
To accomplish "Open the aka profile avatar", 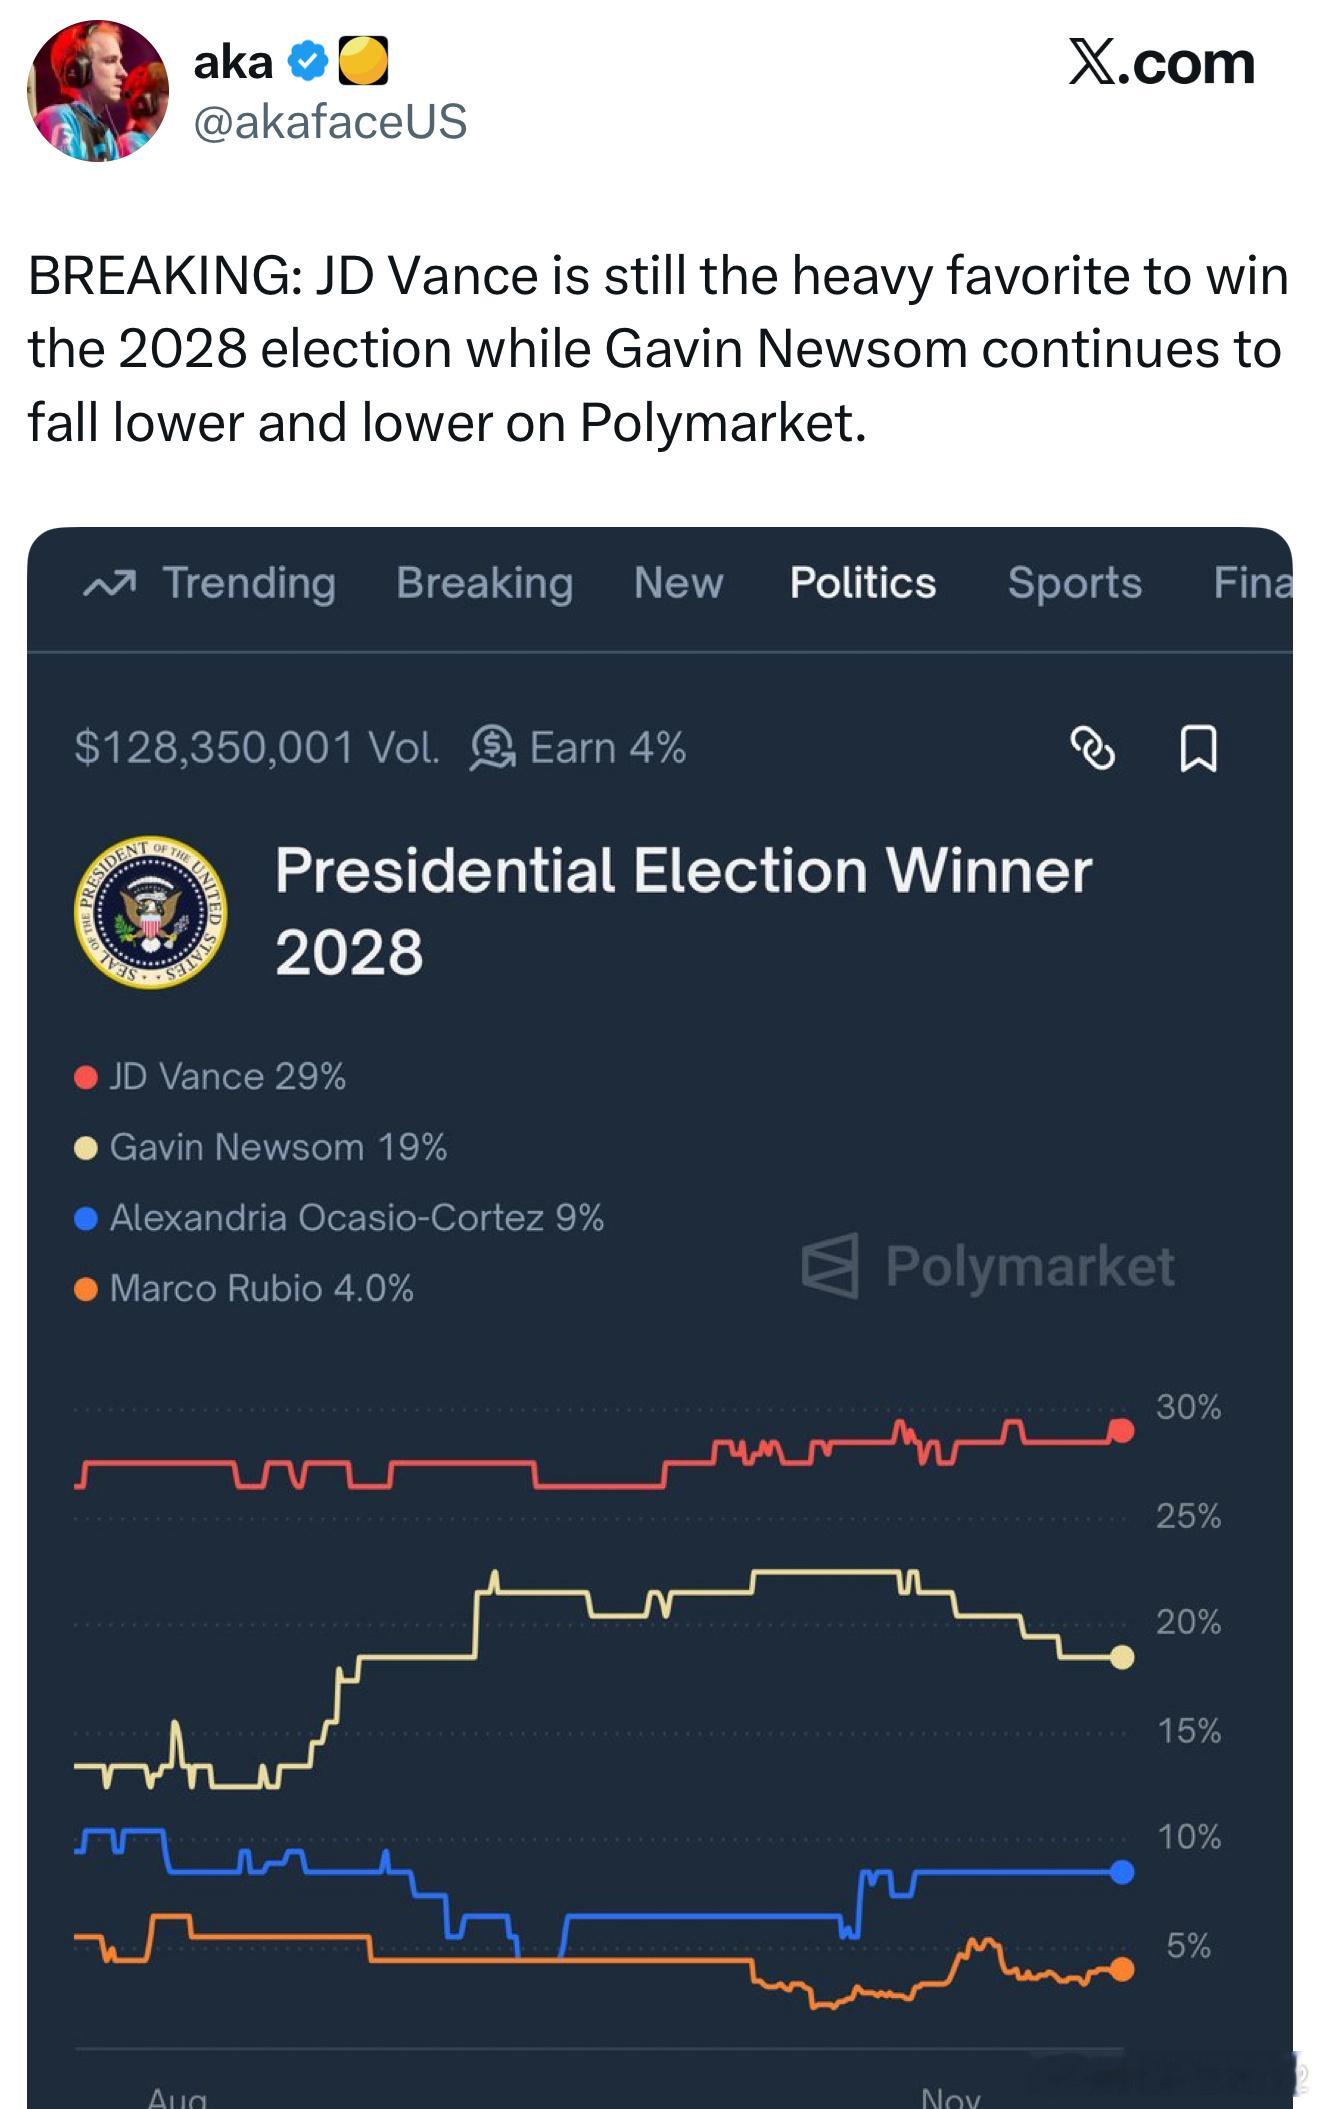I will pos(98,91).
